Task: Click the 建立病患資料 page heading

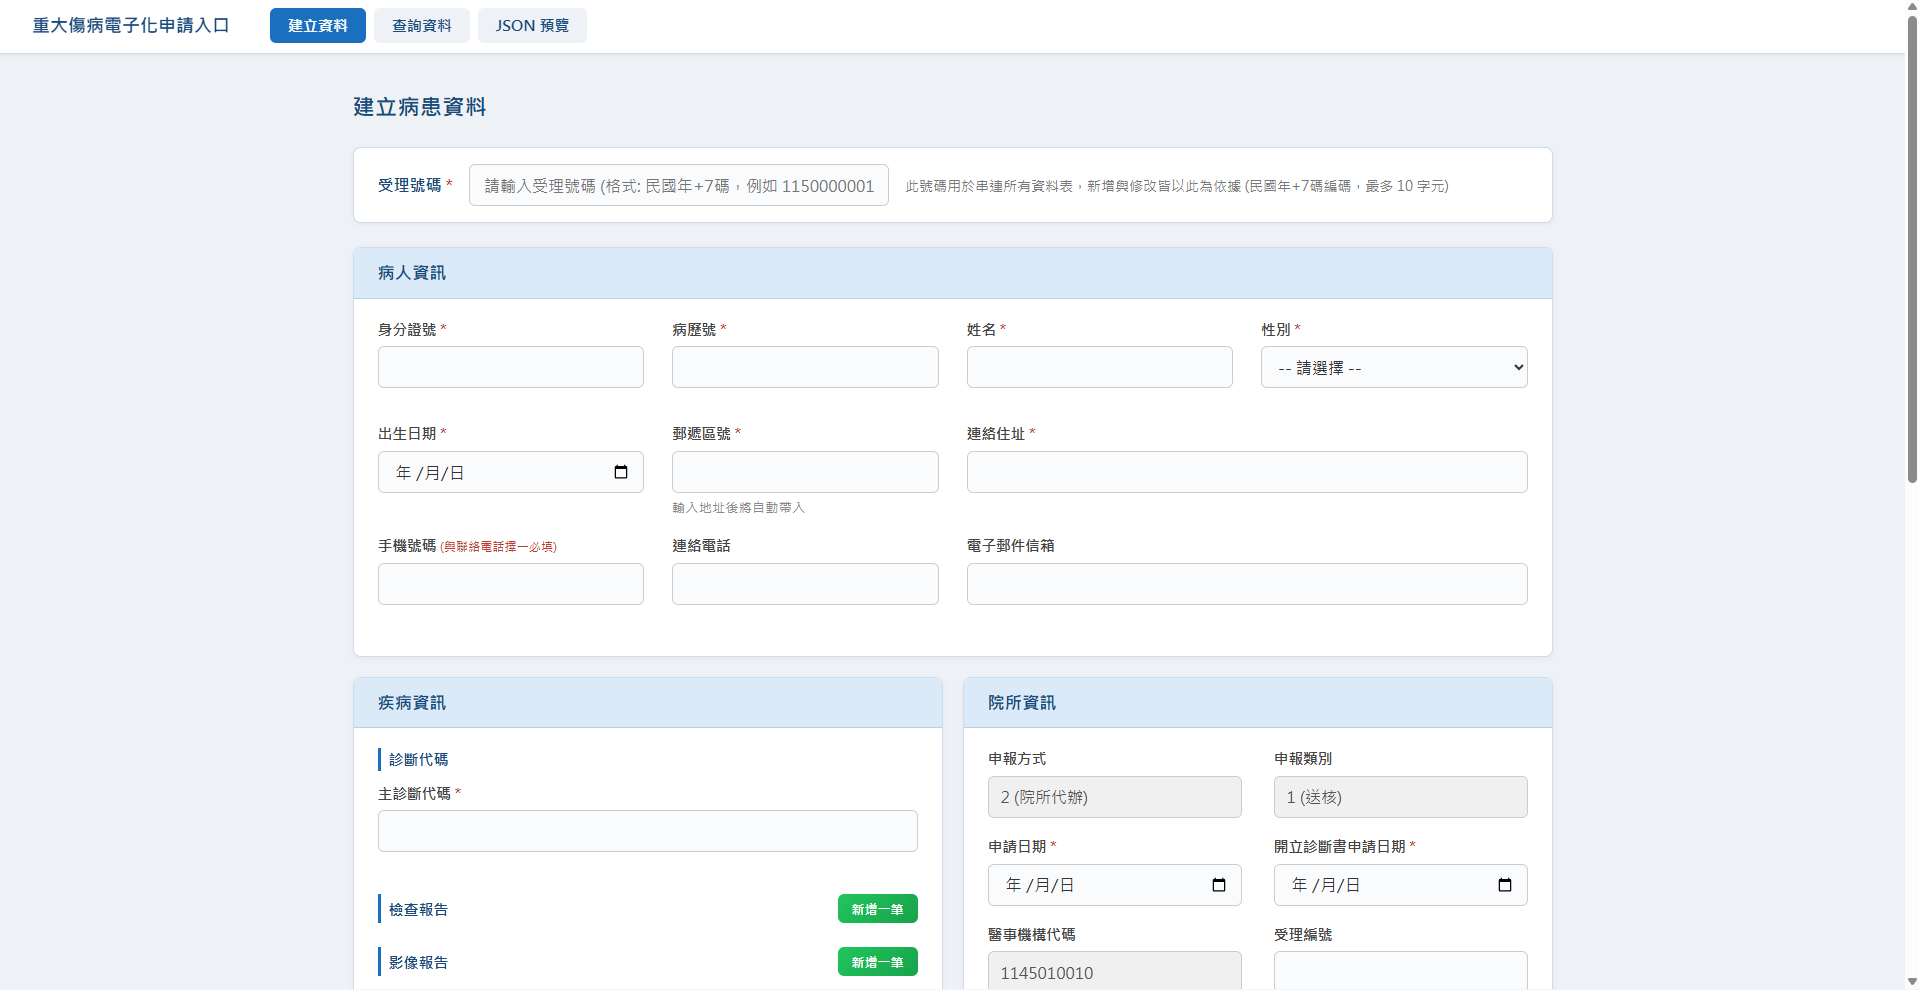Action: tap(420, 107)
